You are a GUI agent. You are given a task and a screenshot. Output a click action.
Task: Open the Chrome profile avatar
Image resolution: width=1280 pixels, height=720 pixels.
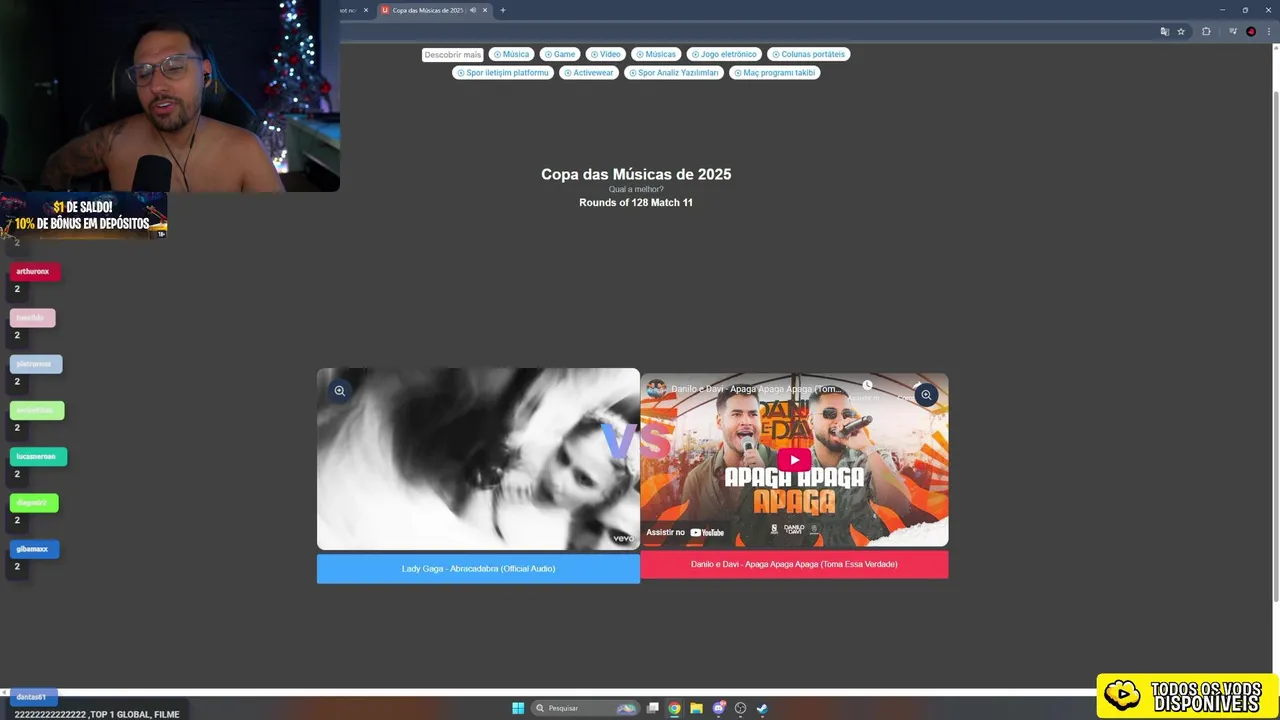click(x=1251, y=32)
